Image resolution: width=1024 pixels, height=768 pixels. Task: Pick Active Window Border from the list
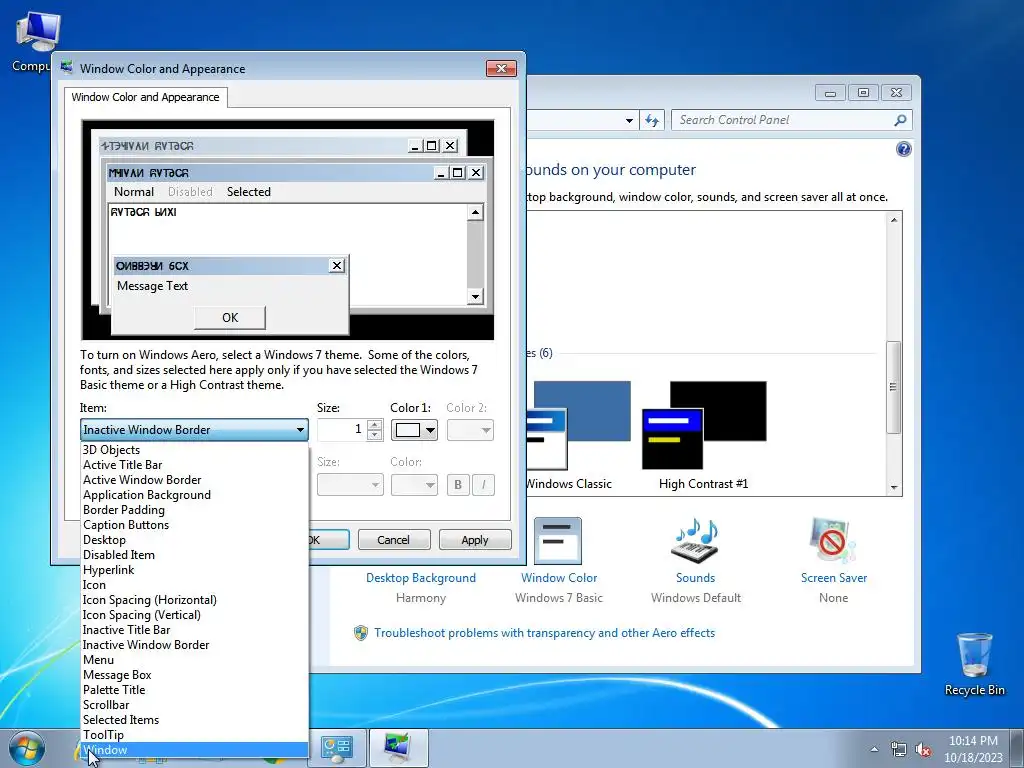click(195, 479)
